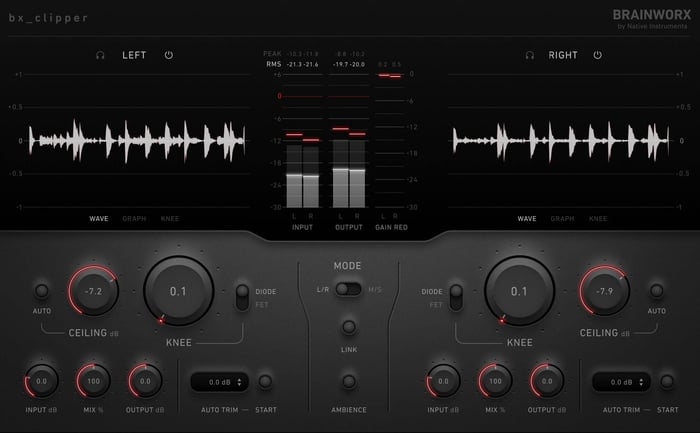Click the L/R mode label
This screenshot has width=700, height=433.
[x=323, y=290]
